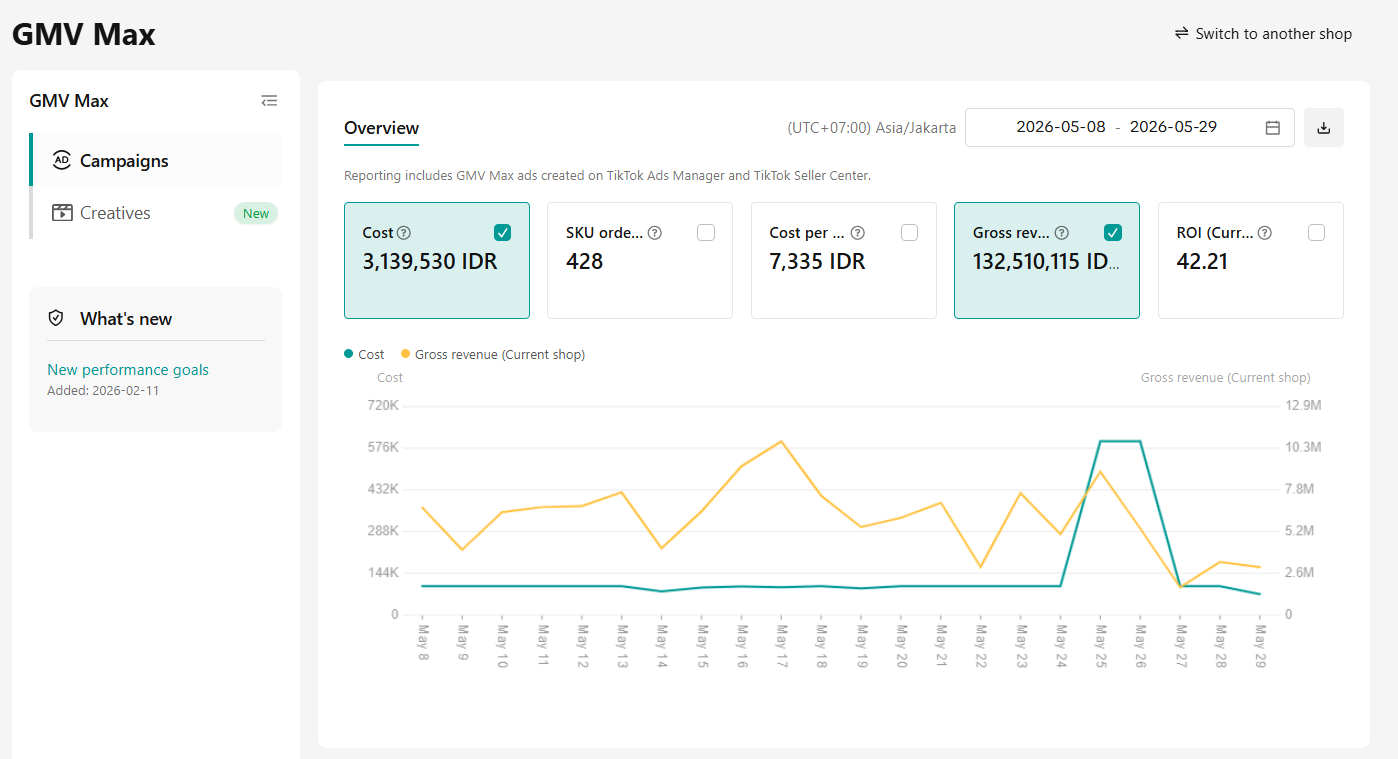Click the (UTC+07:00) Asia/Jakarta timezone text
The height and width of the screenshot is (759, 1398).
[872, 128]
